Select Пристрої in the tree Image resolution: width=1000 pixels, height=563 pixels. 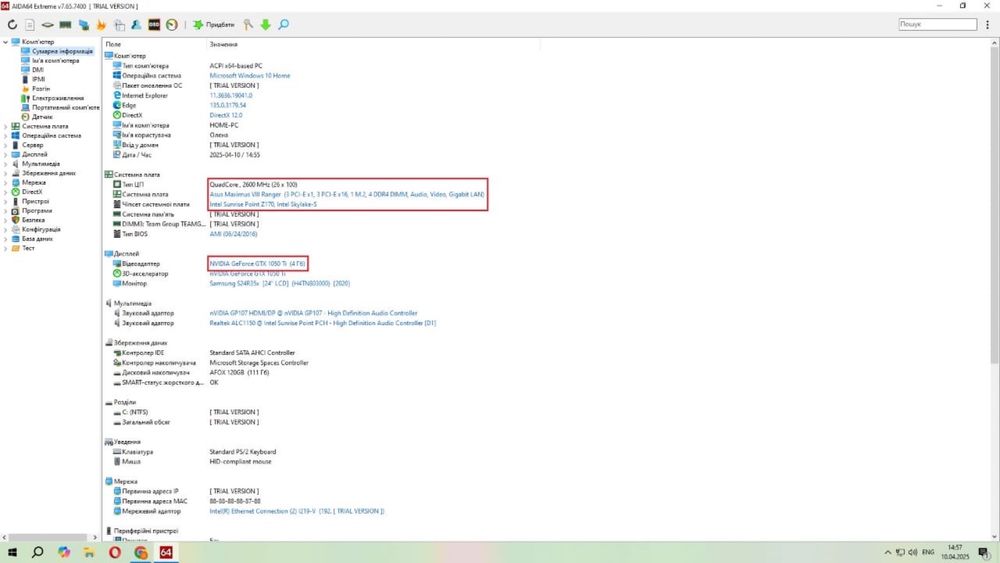coord(35,201)
